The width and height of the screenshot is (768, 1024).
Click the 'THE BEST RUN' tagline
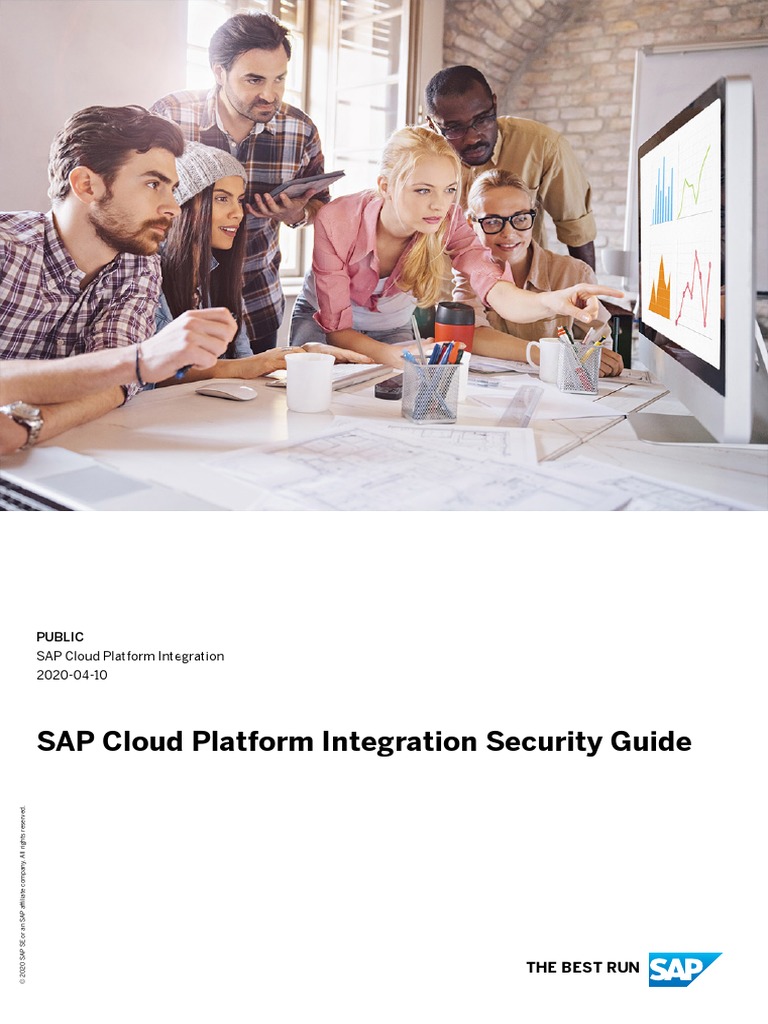583,968
